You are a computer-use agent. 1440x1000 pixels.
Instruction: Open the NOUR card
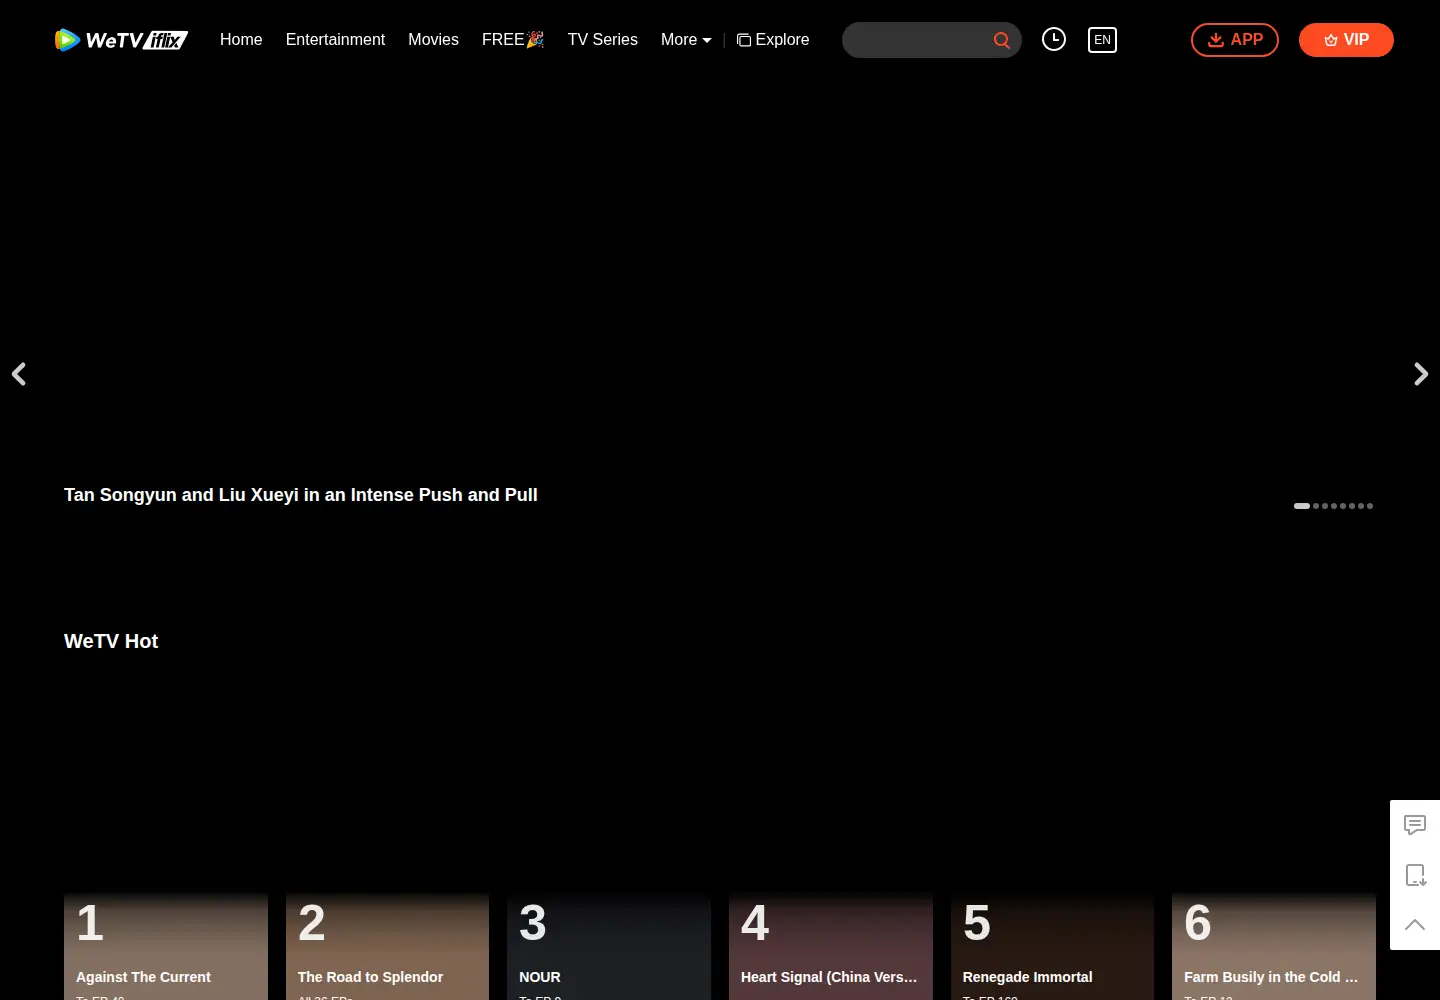609,946
